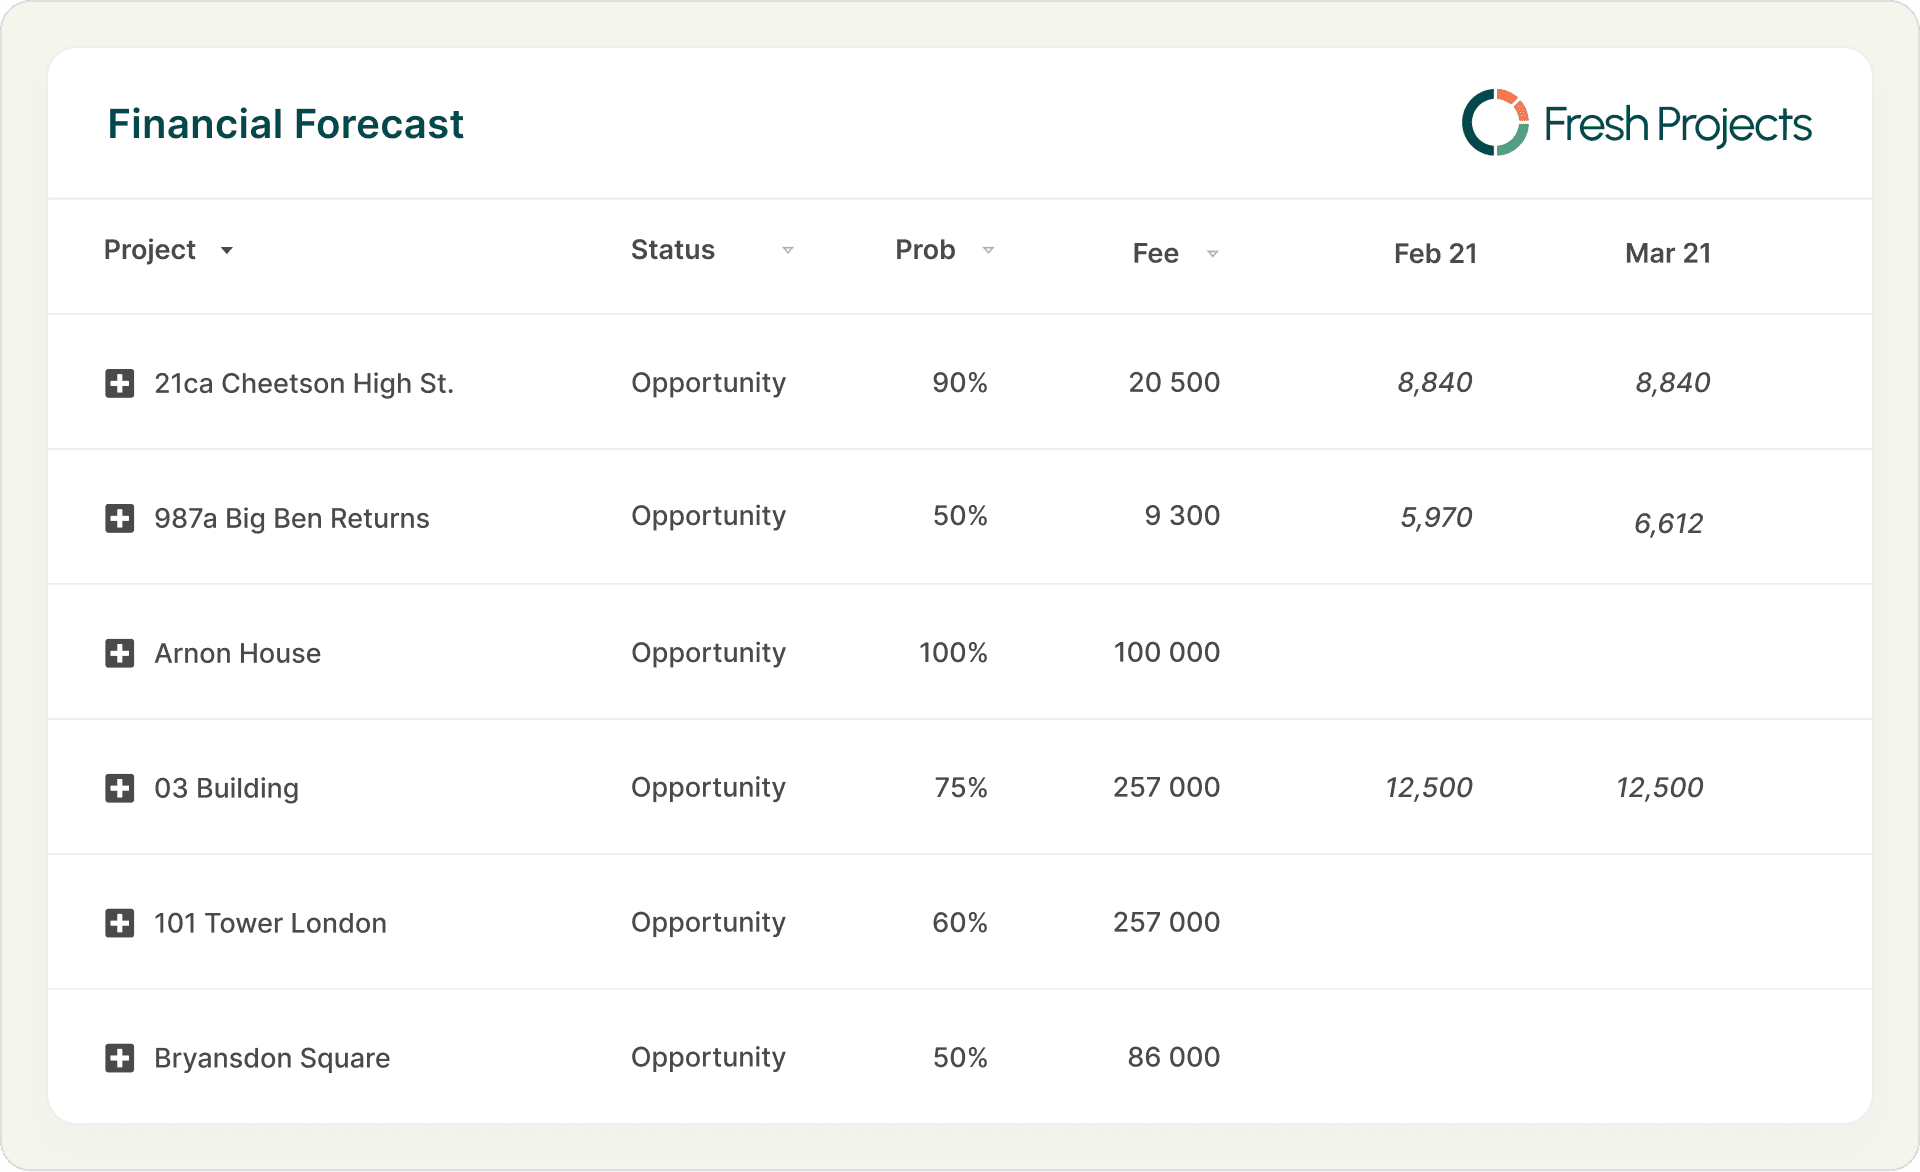
Task: Click plus icon beside 03 Building
Action: click(120, 788)
